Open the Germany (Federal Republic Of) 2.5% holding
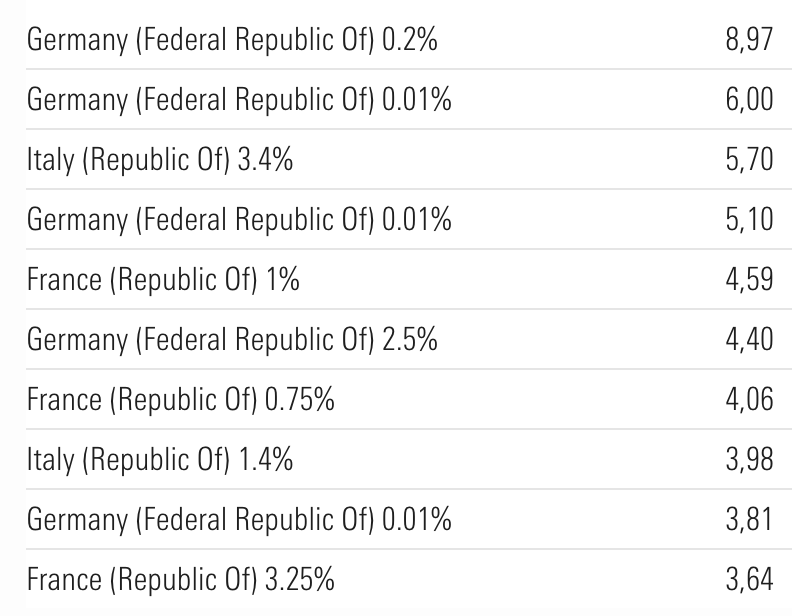Screen dimensions: 792x616 [232, 339]
